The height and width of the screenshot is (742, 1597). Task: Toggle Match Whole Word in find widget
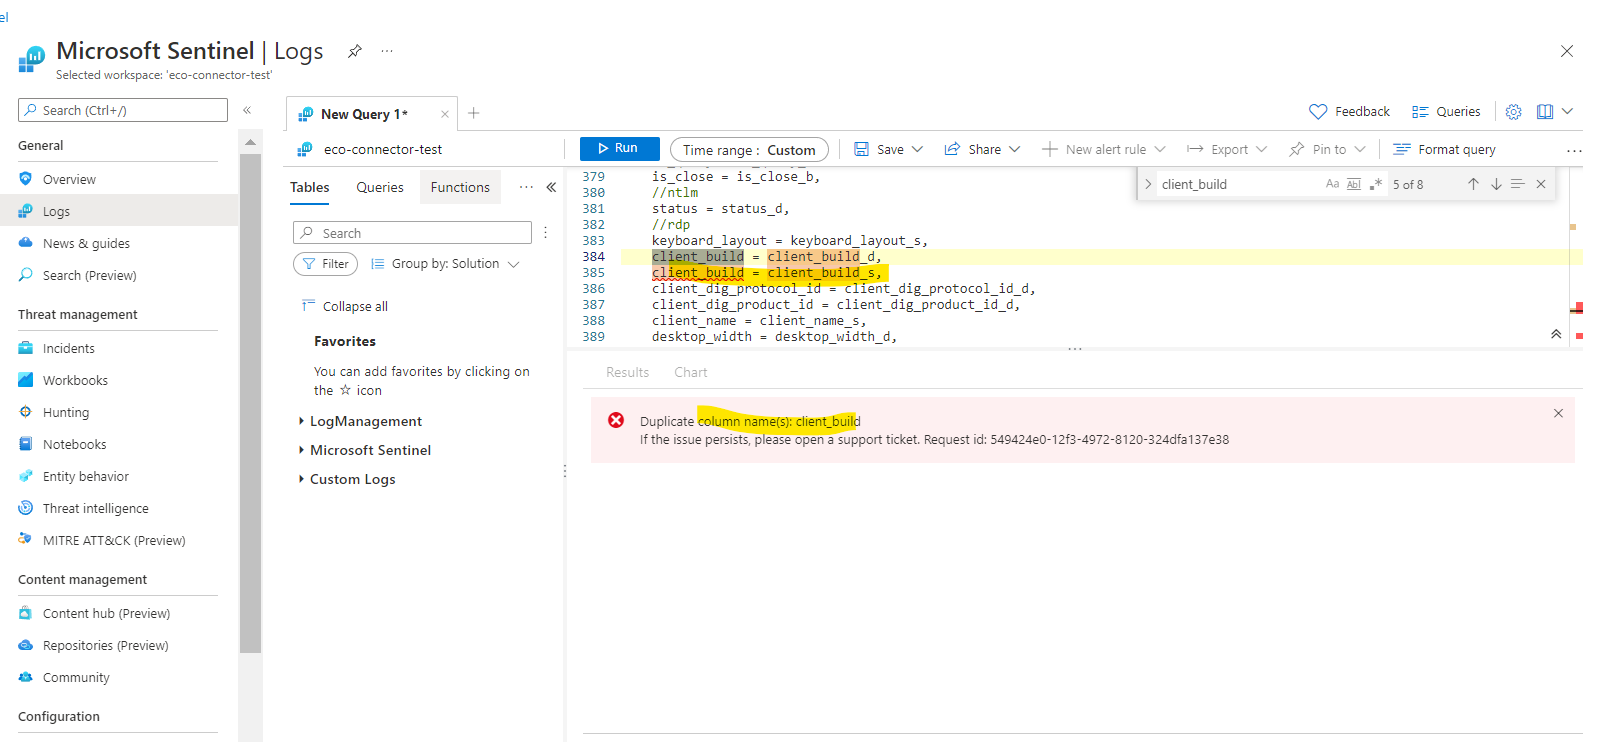[1354, 184]
